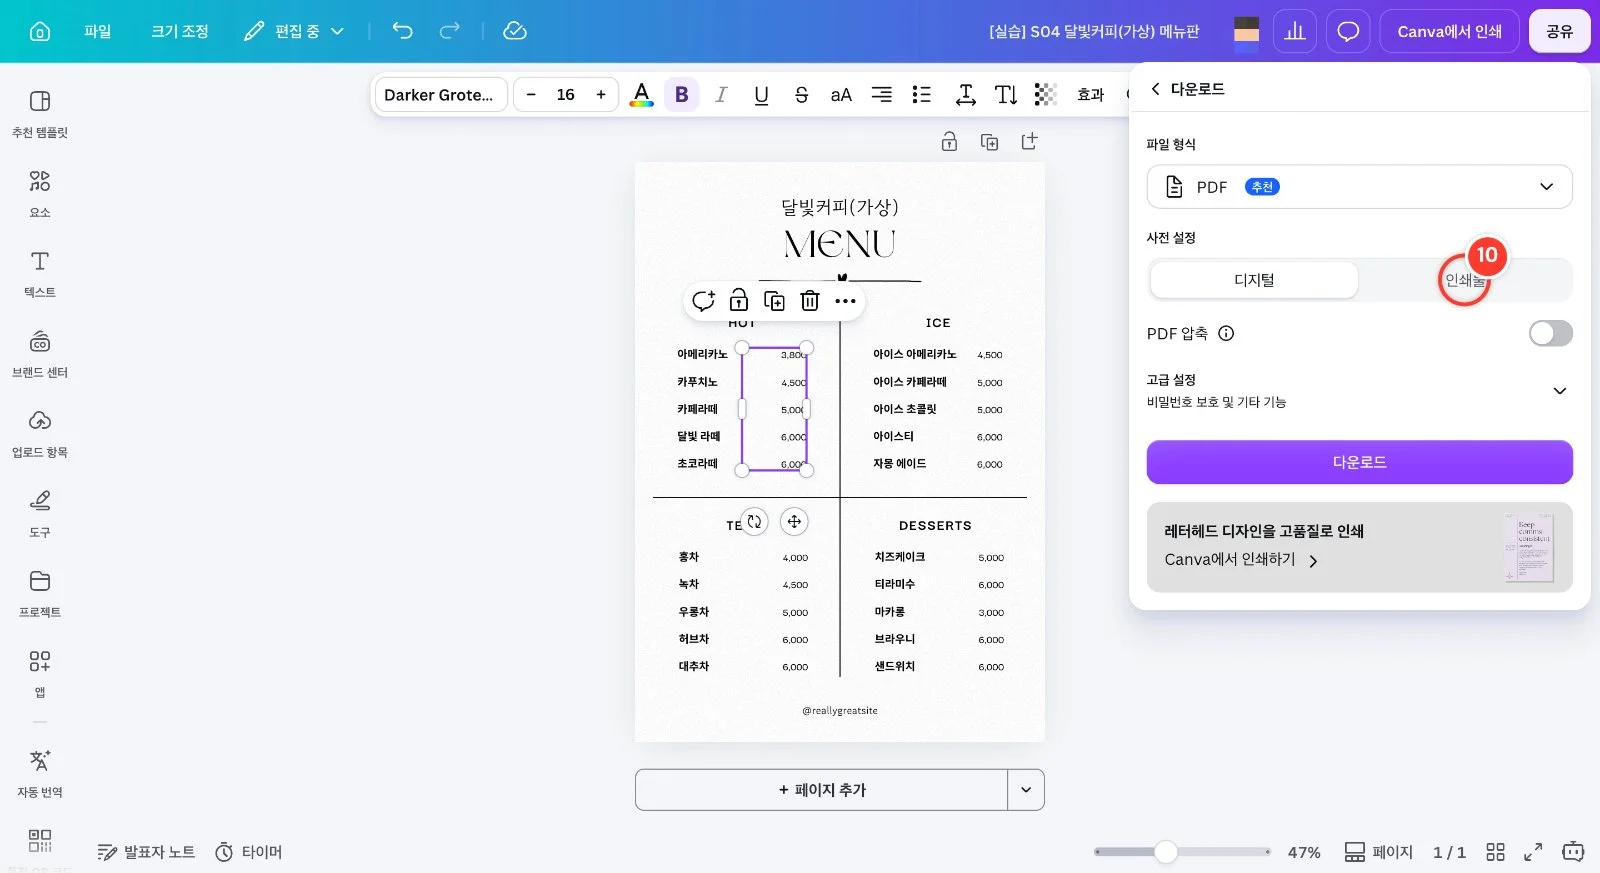Open the text color picker

tap(642, 95)
